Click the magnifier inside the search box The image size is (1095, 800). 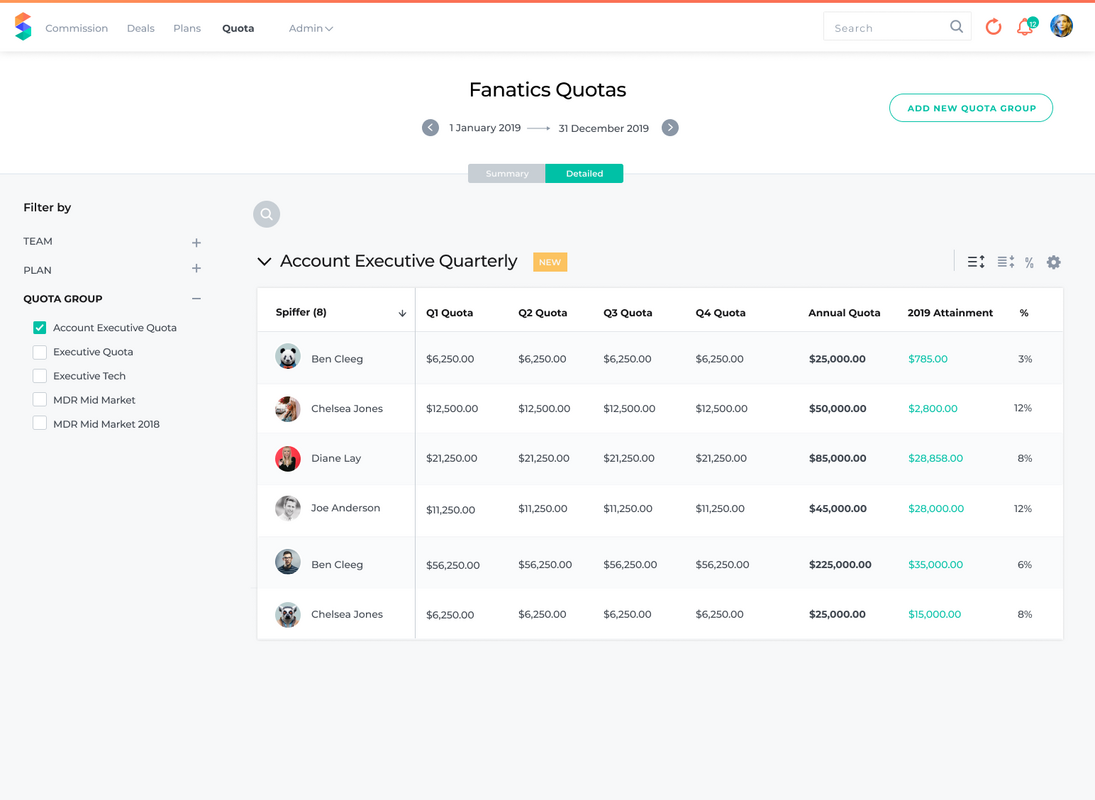956,26
